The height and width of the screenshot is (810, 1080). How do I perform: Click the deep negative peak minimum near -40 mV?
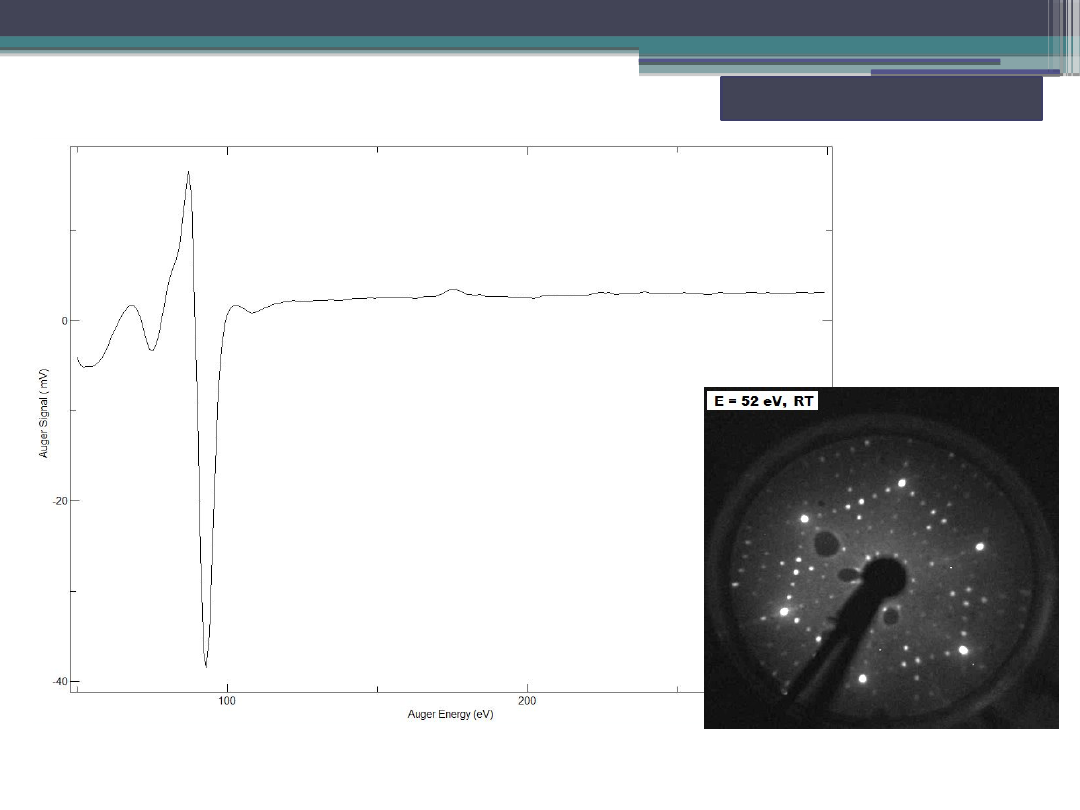206,664
